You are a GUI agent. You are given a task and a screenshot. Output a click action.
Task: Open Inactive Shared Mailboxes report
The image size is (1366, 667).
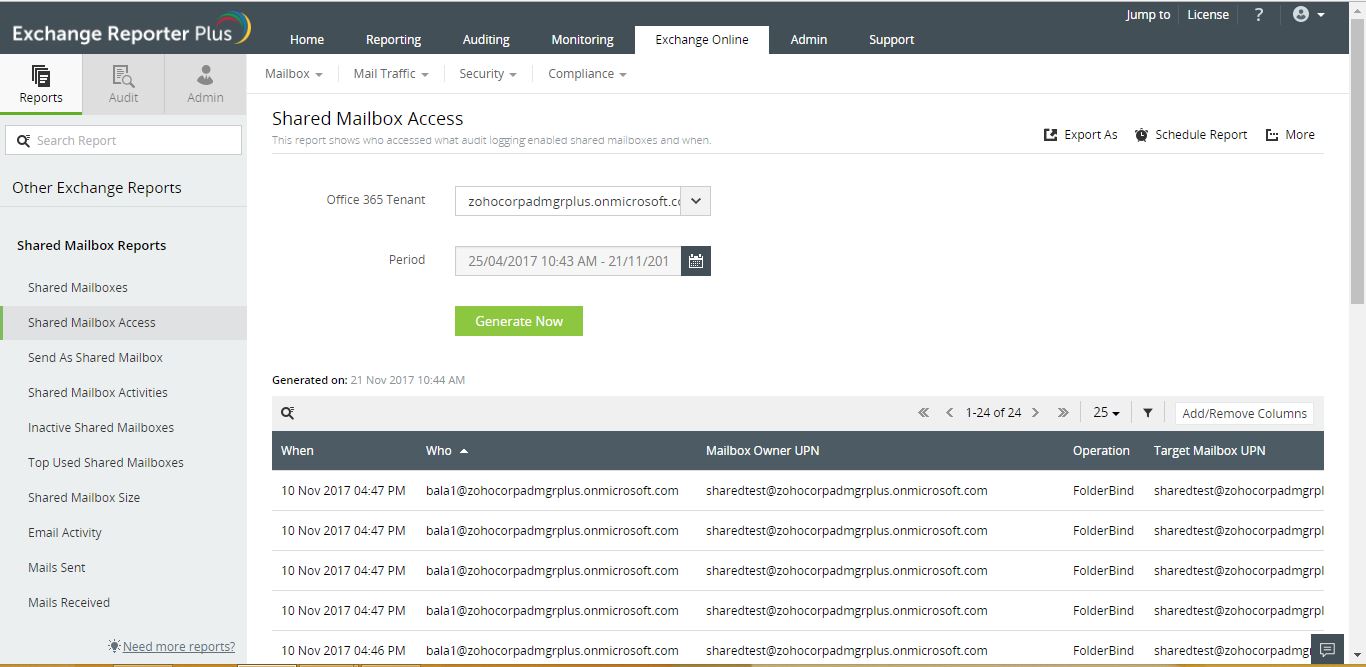[x=101, y=428]
